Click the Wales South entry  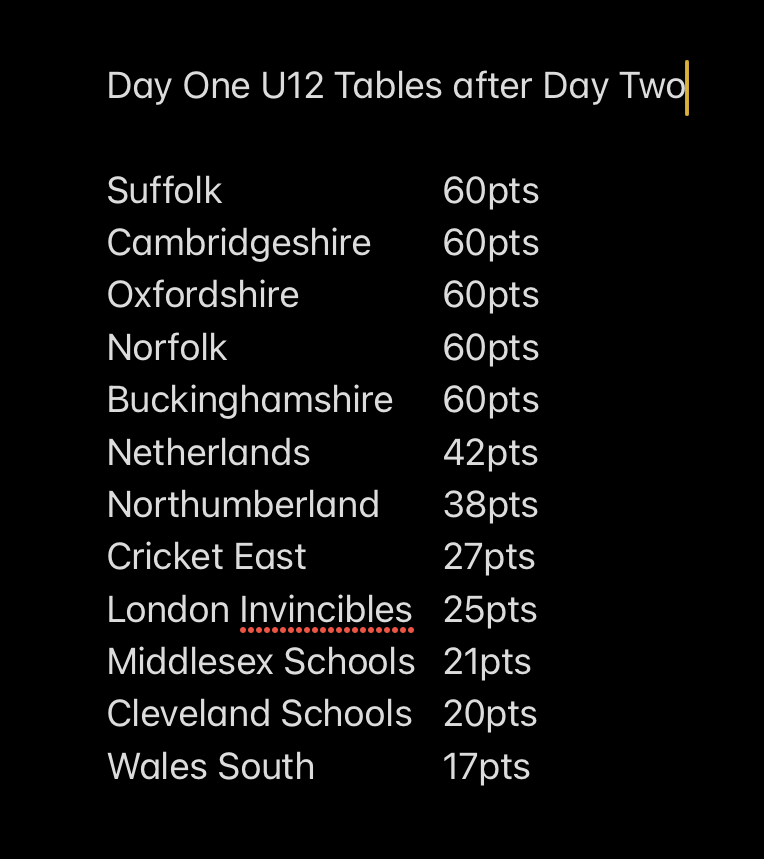(211, 766)
